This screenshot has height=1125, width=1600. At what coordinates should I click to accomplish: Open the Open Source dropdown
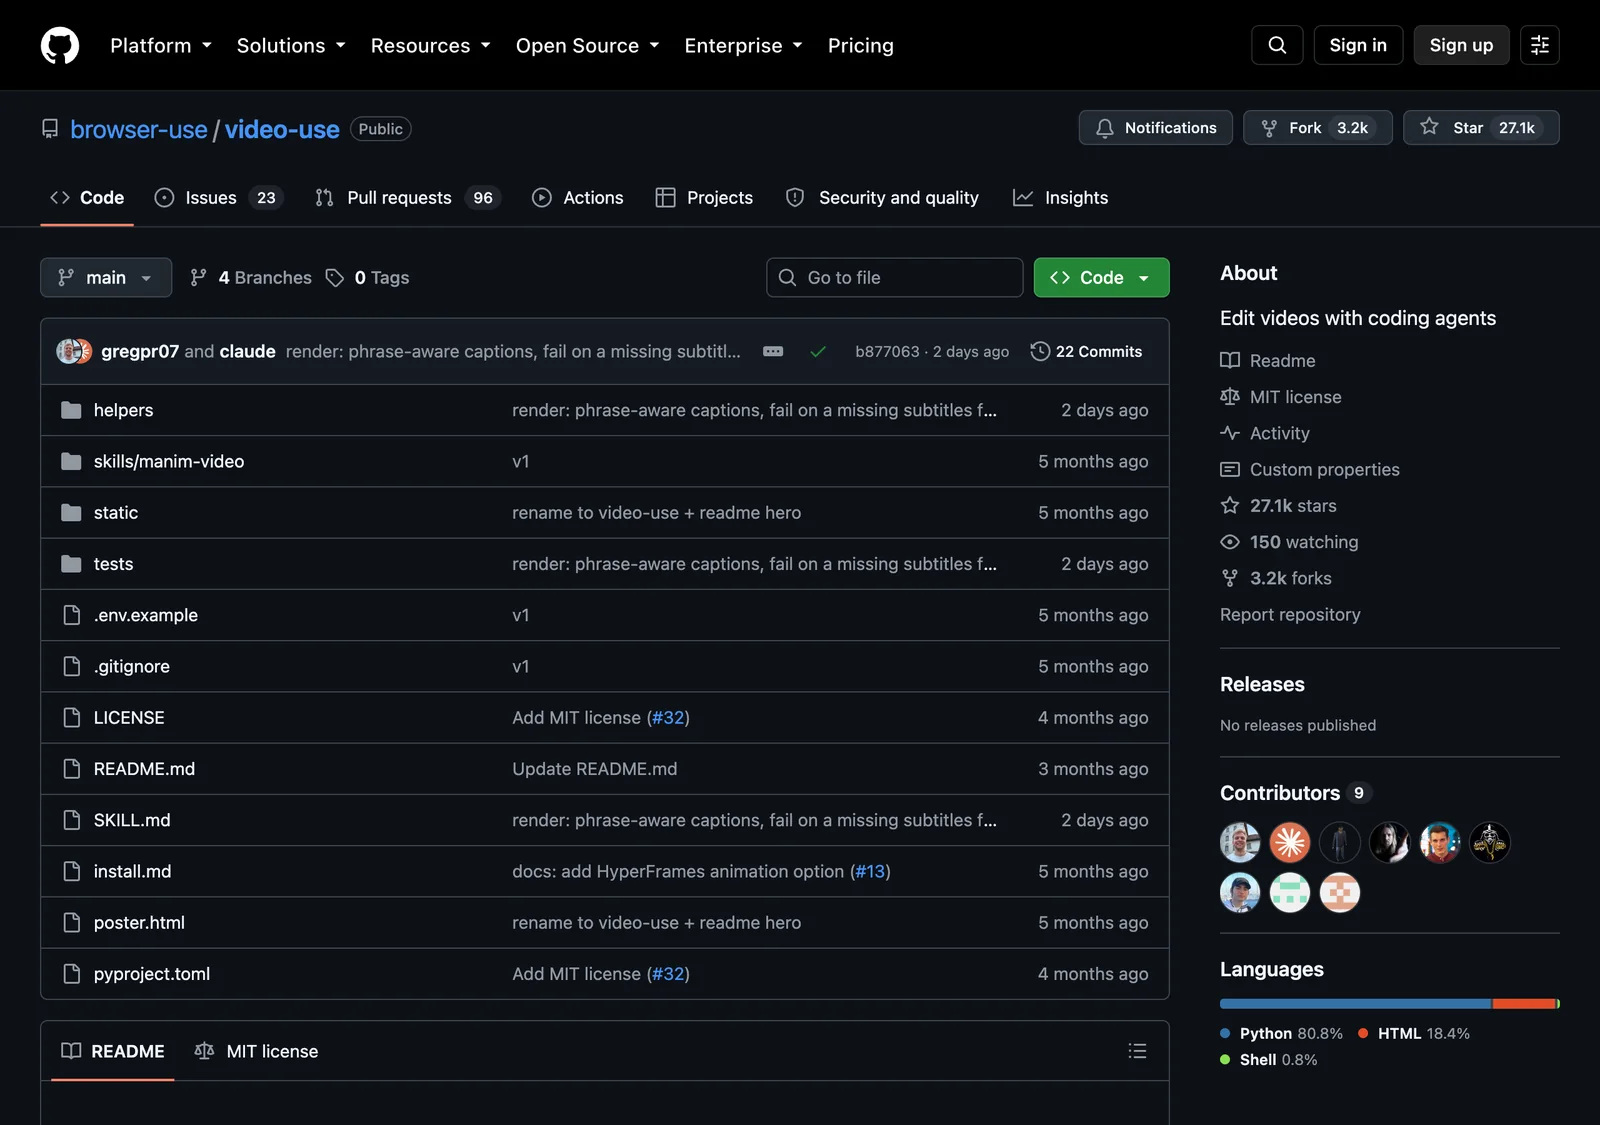pyautogui.click(x=588, y=46)
